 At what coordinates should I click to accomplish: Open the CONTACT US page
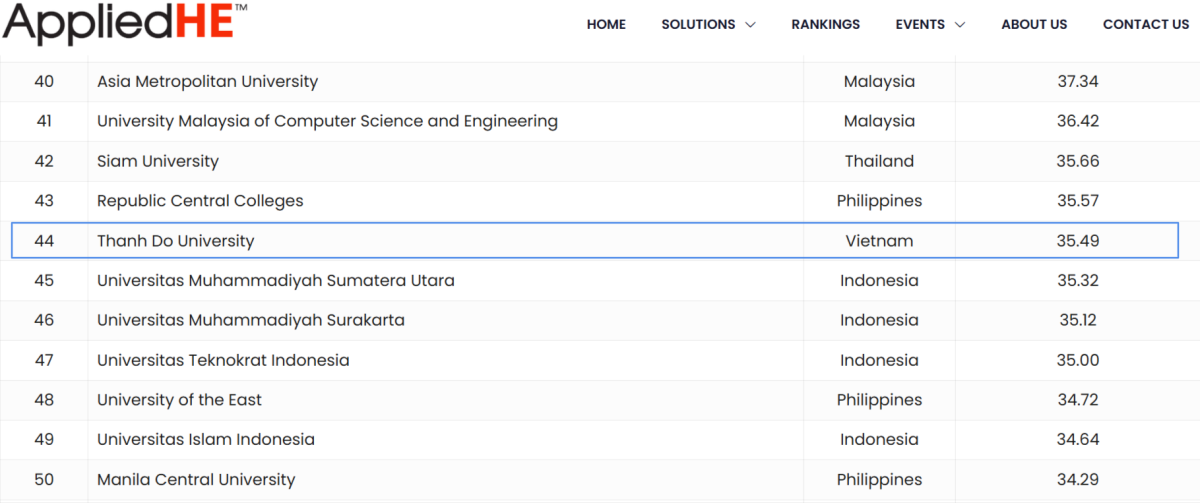pyautogui.click(x=1145, y=24)
